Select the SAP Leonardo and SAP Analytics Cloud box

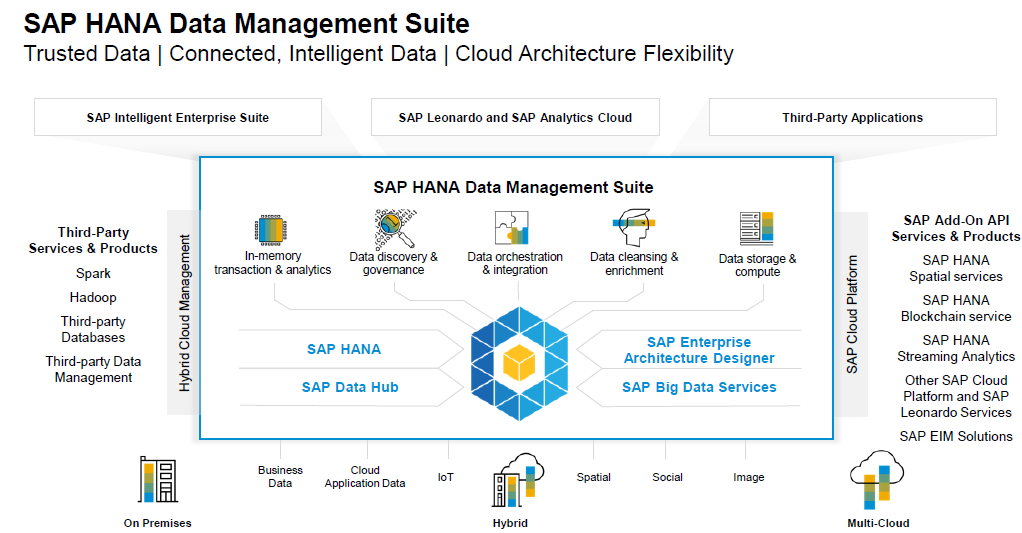(515, 117)
